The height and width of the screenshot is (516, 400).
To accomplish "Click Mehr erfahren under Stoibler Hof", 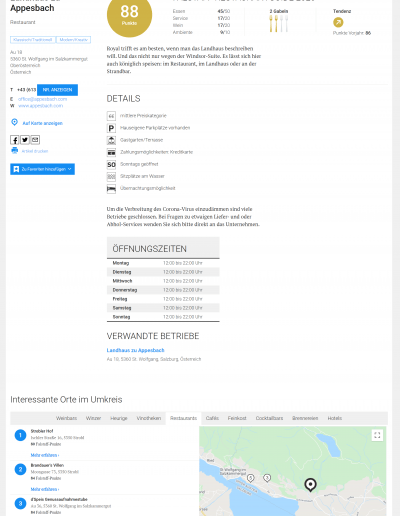I will coord(45,455).
